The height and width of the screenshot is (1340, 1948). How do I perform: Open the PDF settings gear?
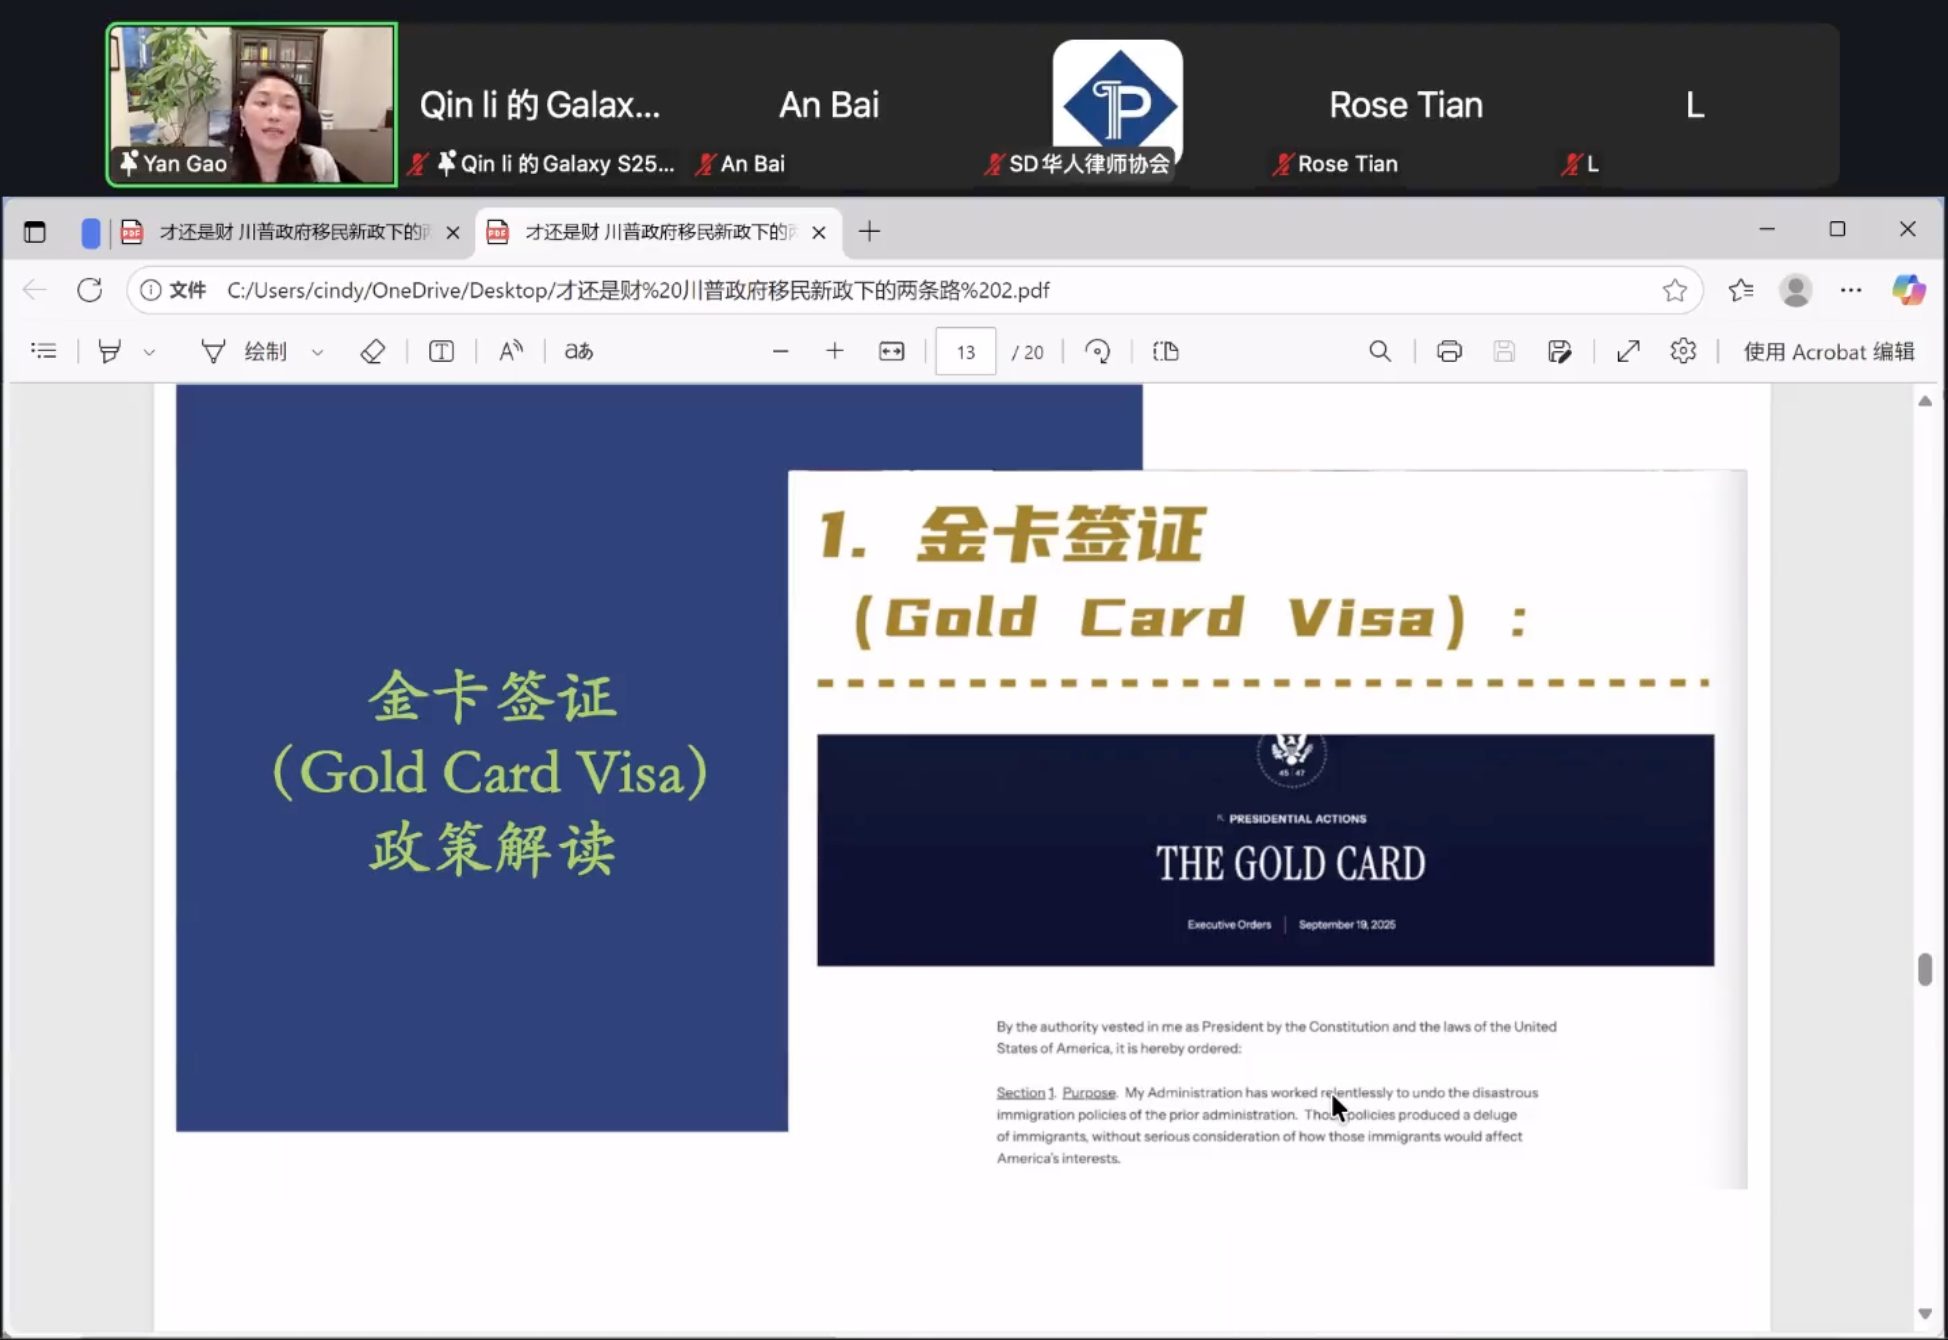[1683, 351]
